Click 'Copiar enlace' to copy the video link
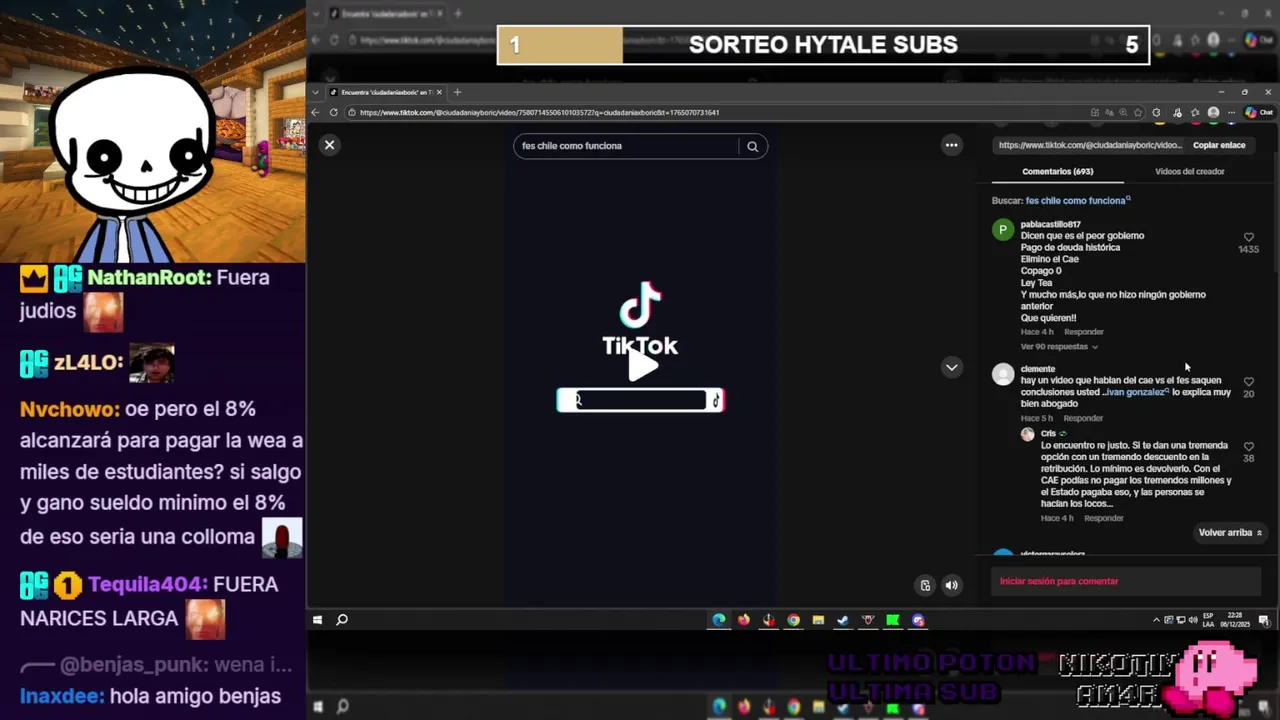 point(1219,145)
